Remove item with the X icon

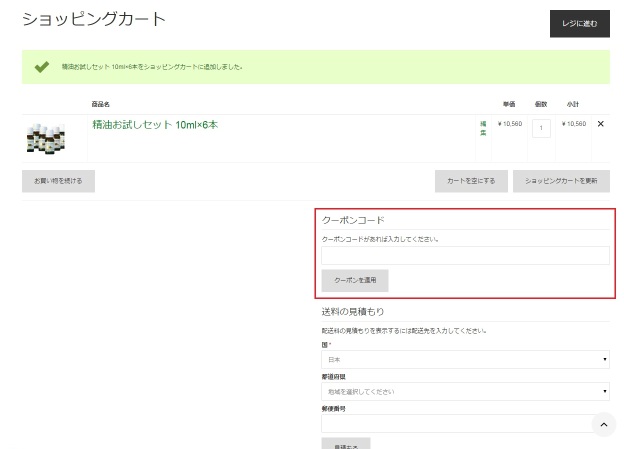coord(601,124)
